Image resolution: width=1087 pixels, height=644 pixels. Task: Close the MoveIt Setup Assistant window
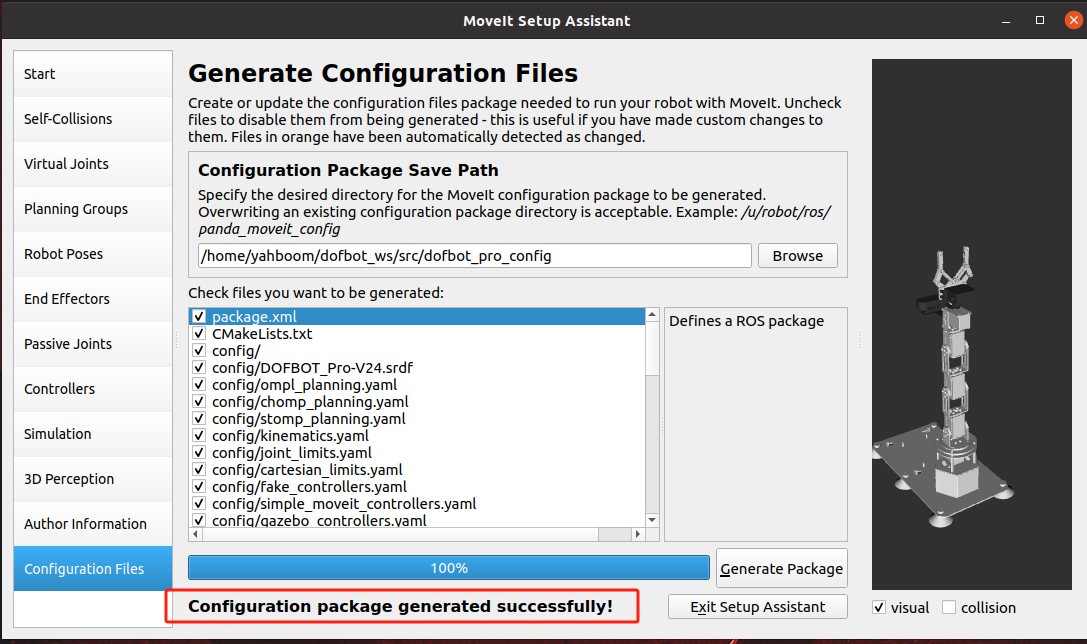1073,20
